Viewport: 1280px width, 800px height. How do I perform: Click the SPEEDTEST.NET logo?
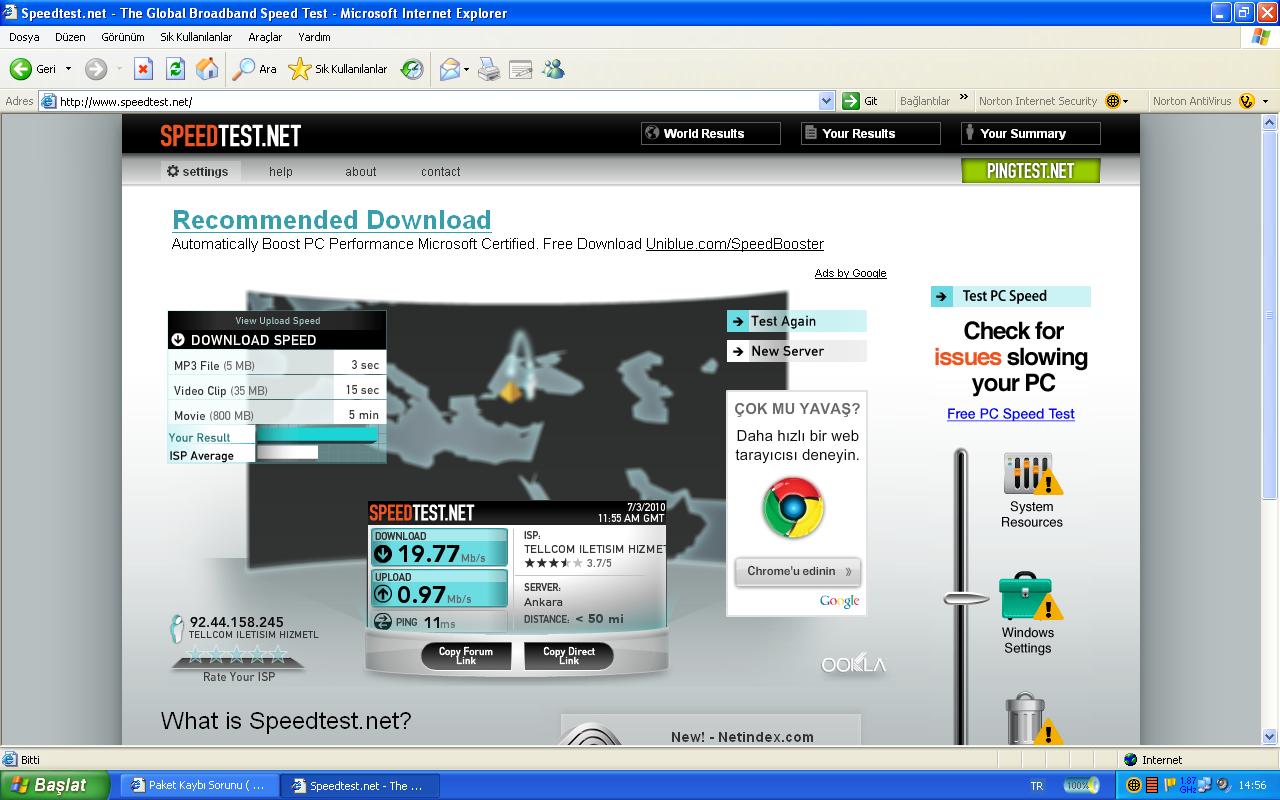click(x=231, y=136)
